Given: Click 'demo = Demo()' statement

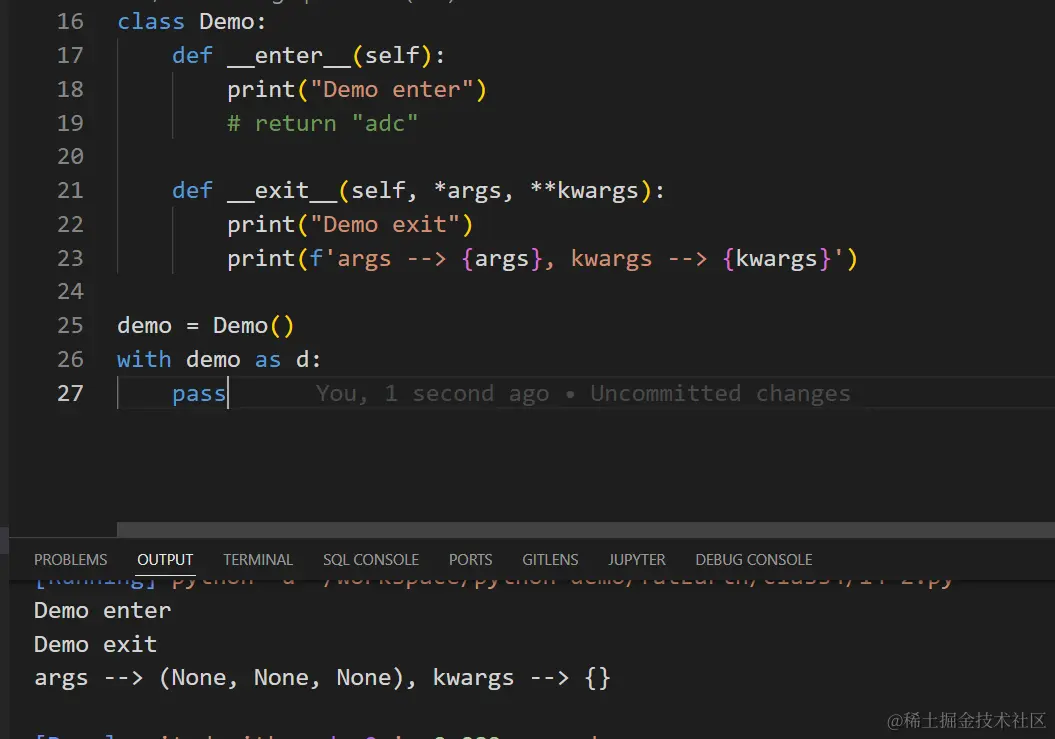Looking at the screenshot, I should pyautogui.click(x=206, y=326).
